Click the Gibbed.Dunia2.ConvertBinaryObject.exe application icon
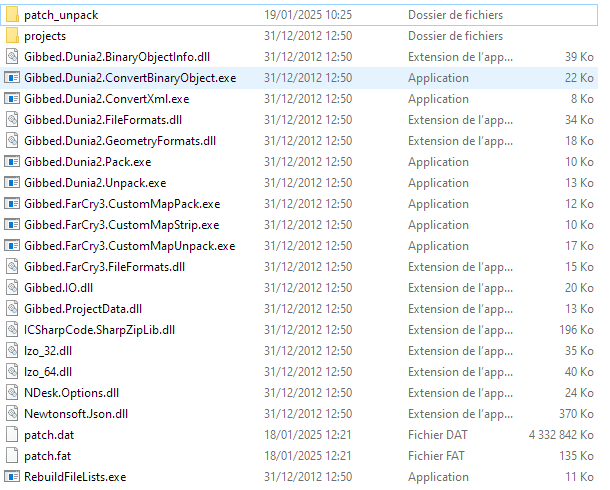 point(12,78)
